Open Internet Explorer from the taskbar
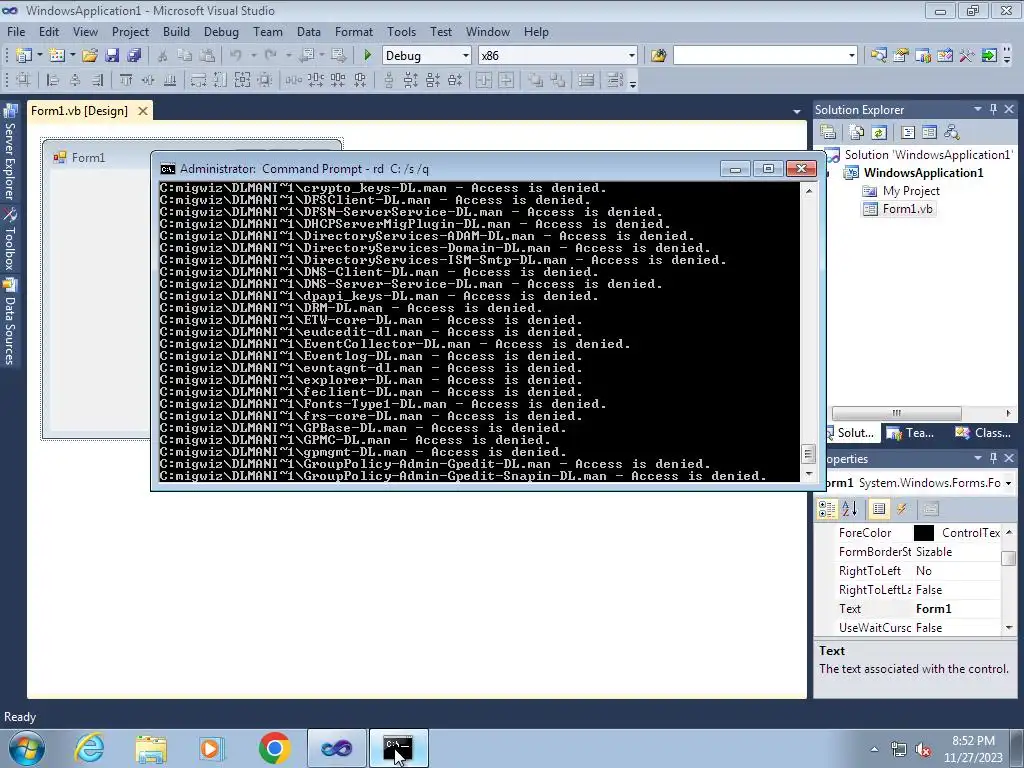The image size is (1024, 768). [89, 748]
